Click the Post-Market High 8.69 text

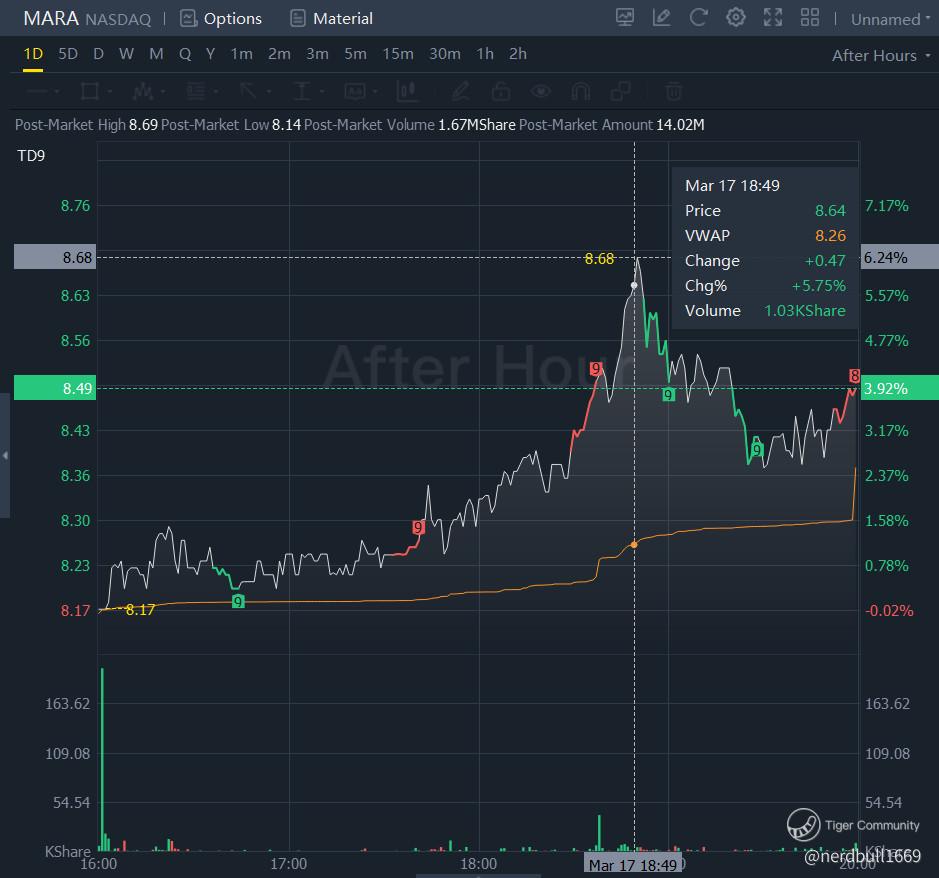tap(86, 125)
